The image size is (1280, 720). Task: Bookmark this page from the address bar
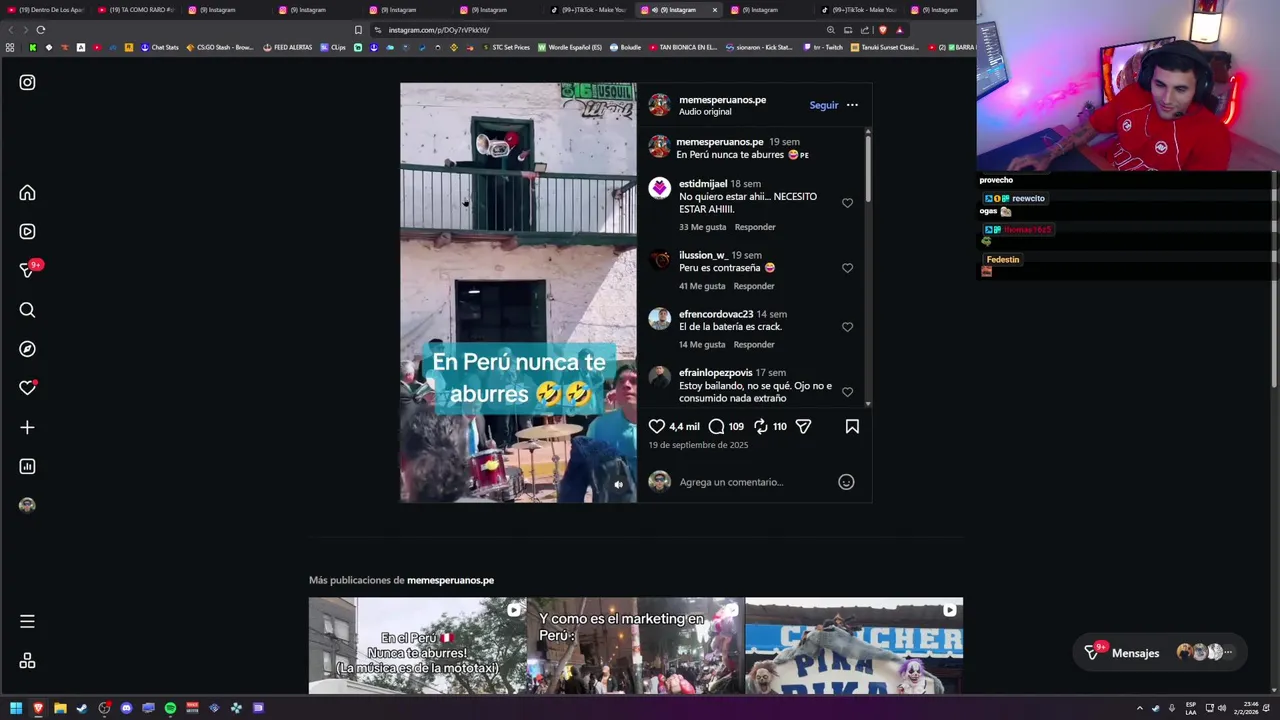pyautogui.click(x=358, y=30)
